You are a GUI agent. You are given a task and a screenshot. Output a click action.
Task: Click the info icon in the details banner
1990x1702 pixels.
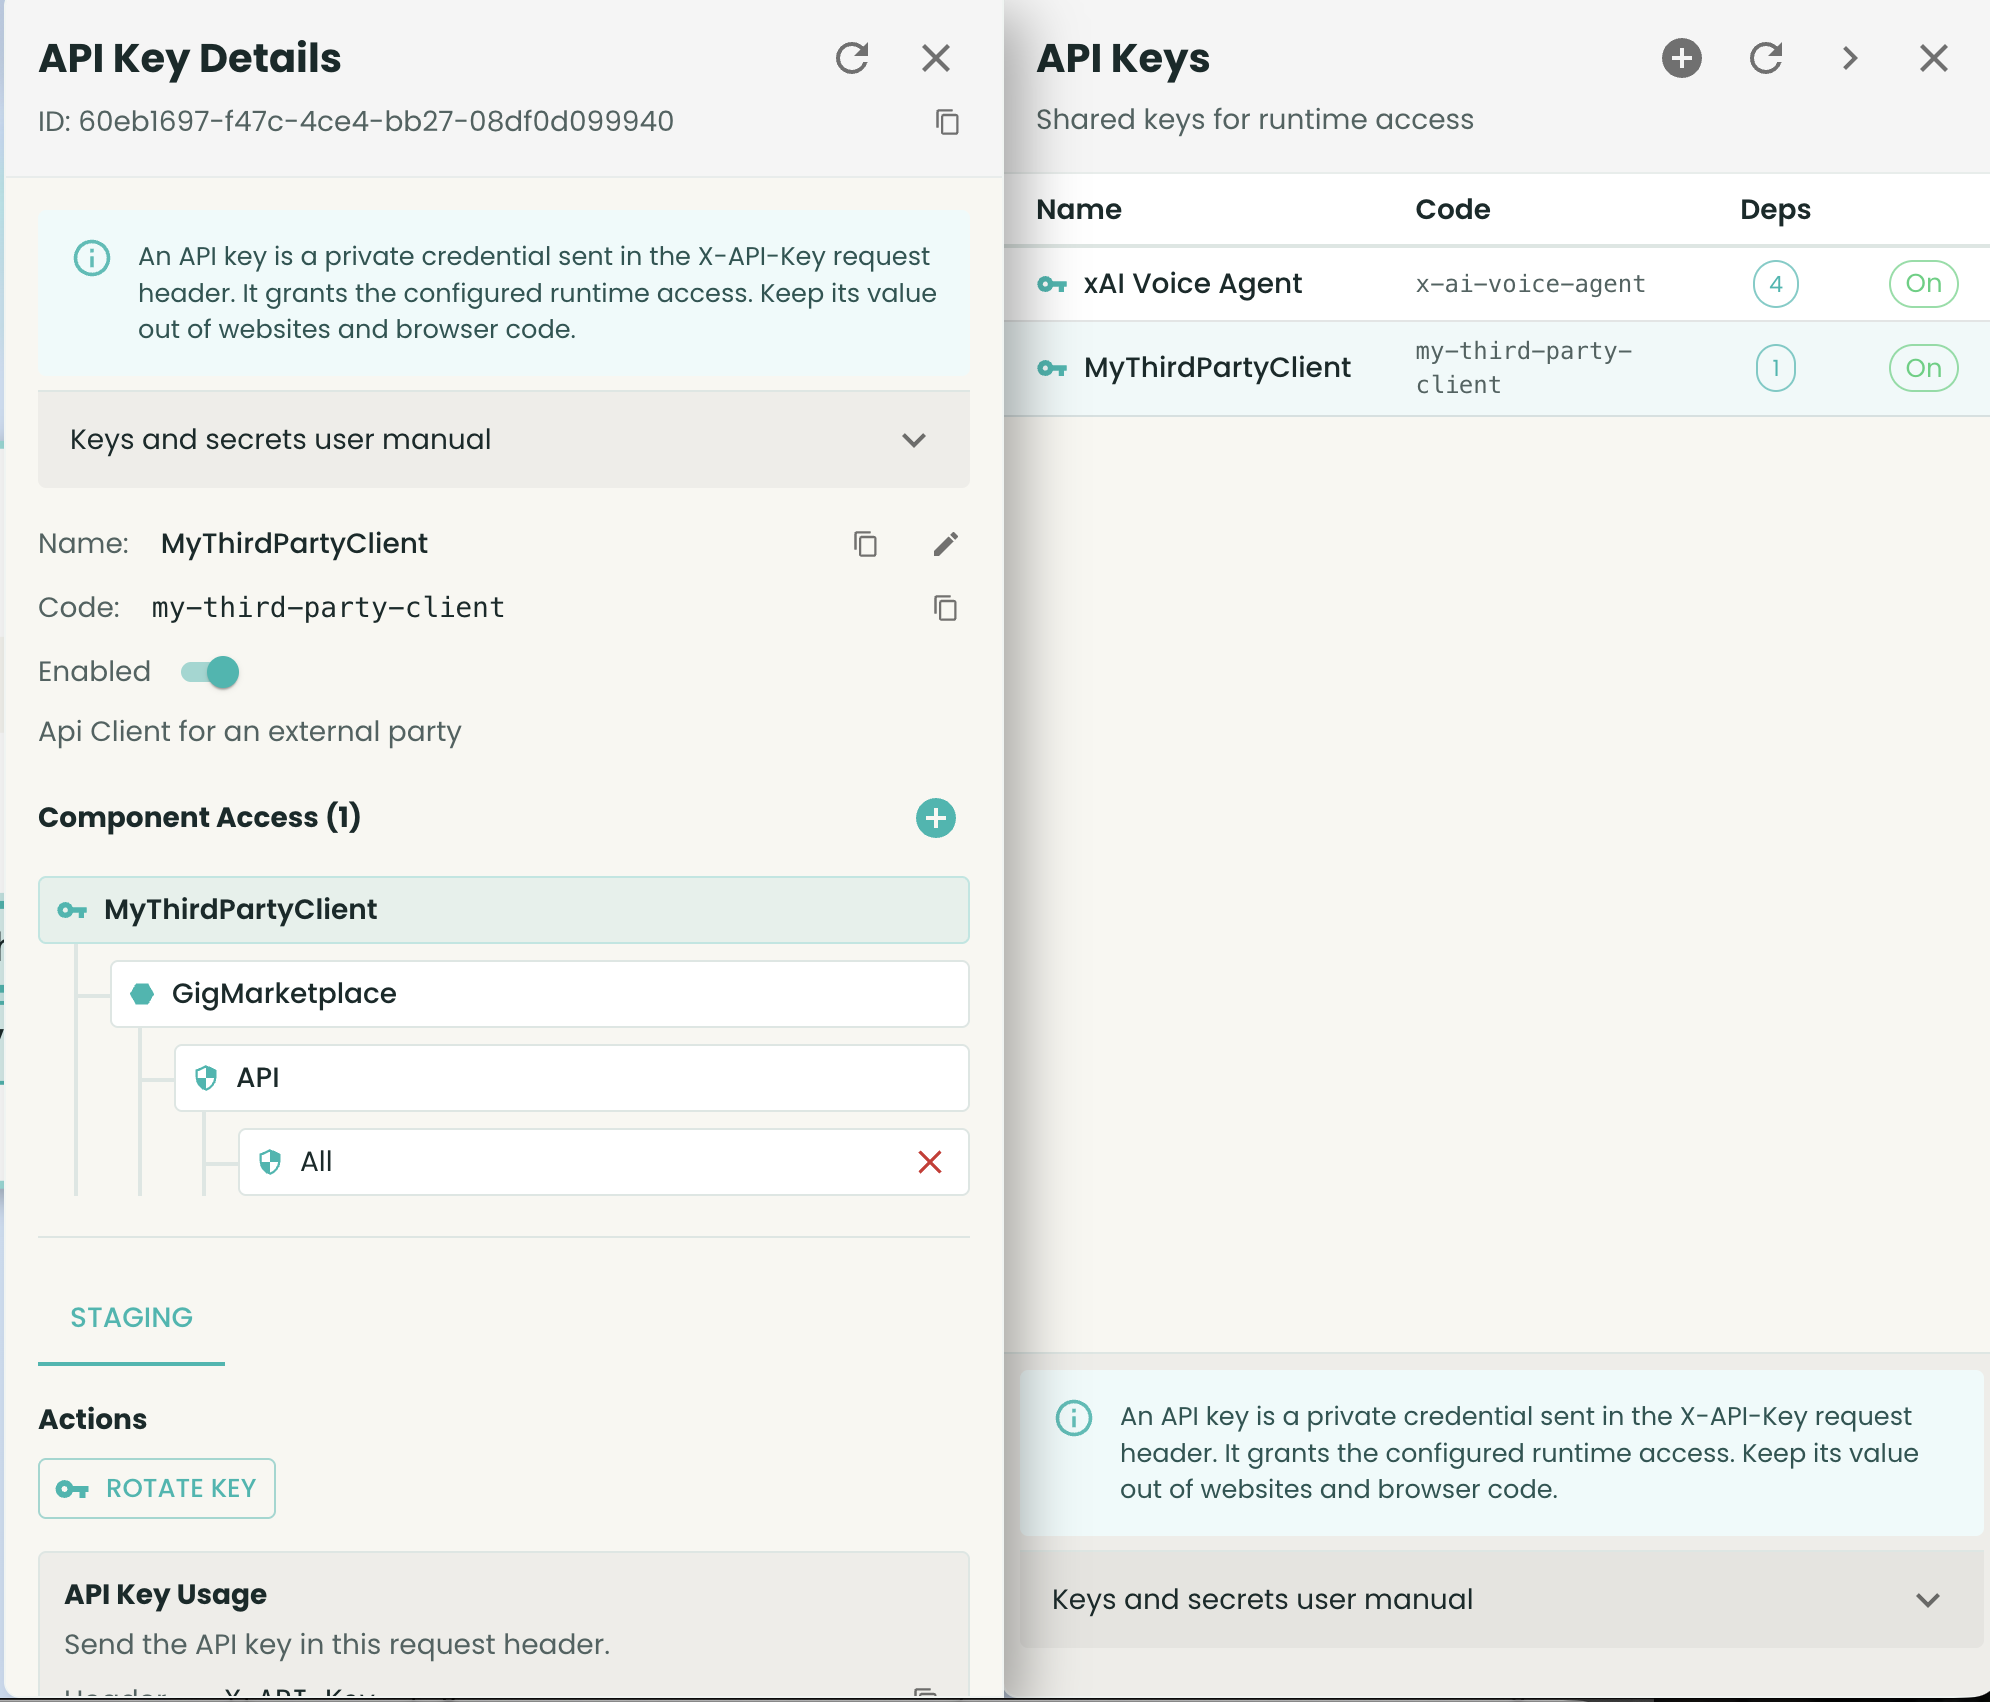click(92, 258)
